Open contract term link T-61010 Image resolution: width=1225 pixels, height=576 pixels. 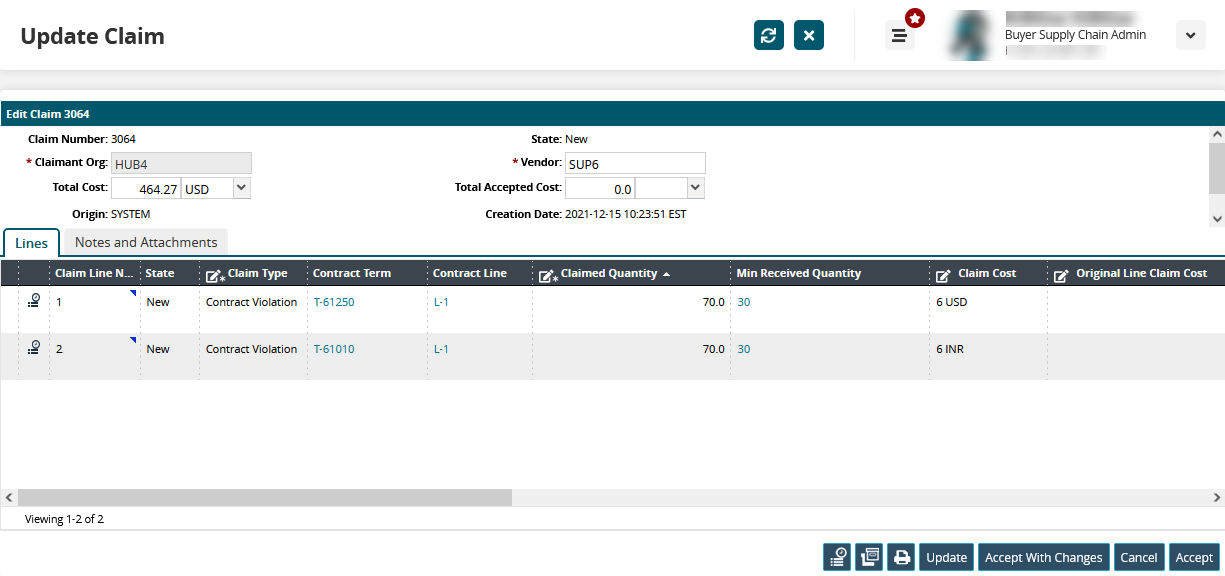[334, 349]
